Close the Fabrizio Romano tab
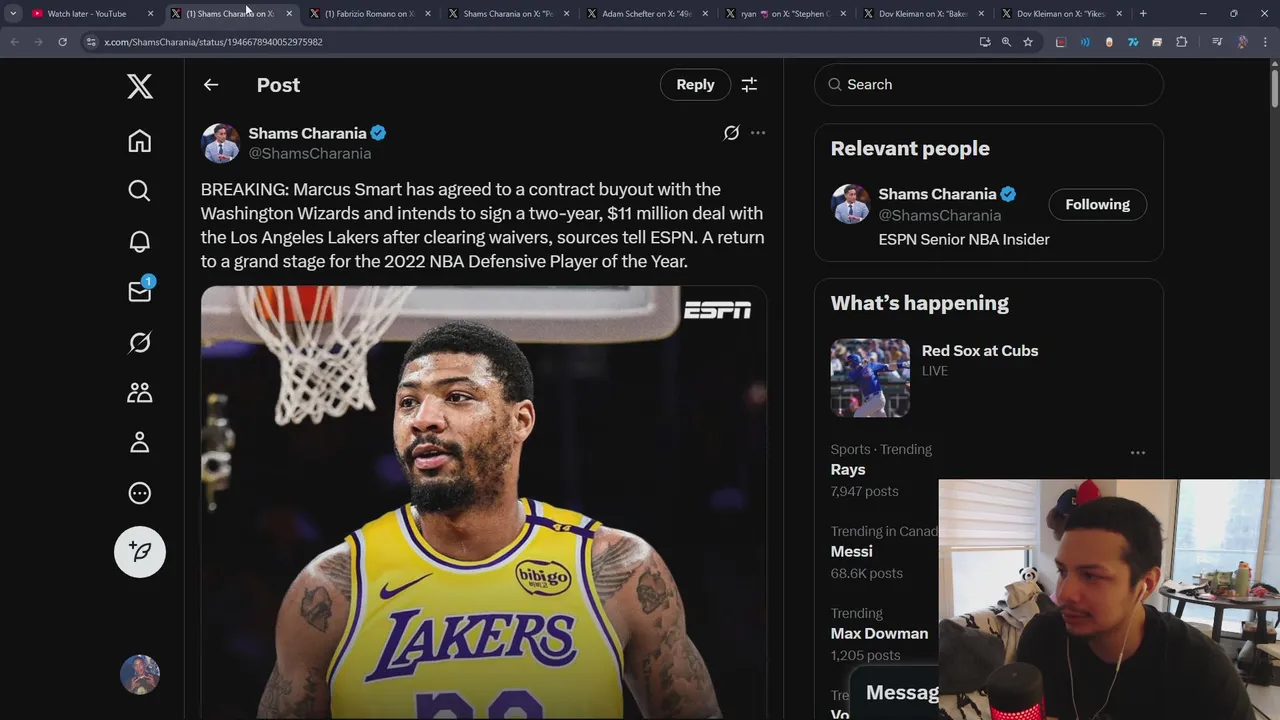The width and height of the screenshot is (1280, 720). coord(428,14)
